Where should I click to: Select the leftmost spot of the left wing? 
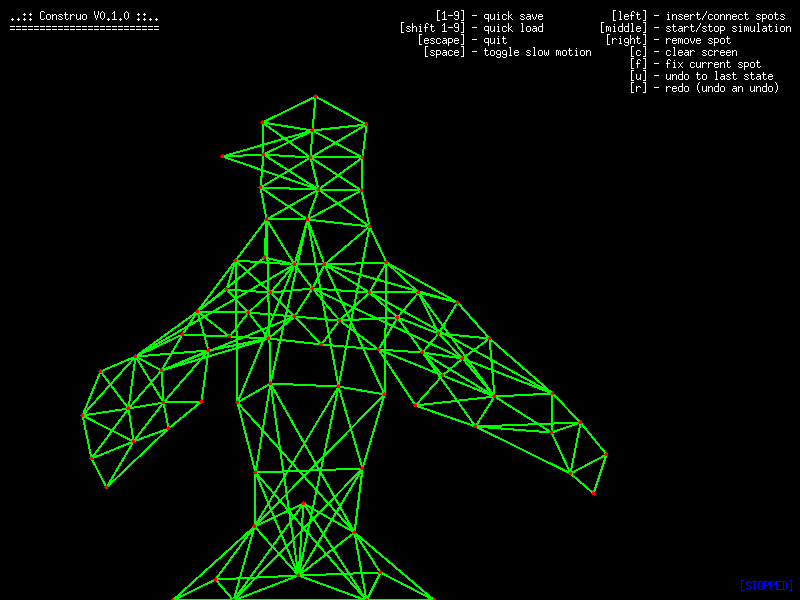(x=83, y=415)
